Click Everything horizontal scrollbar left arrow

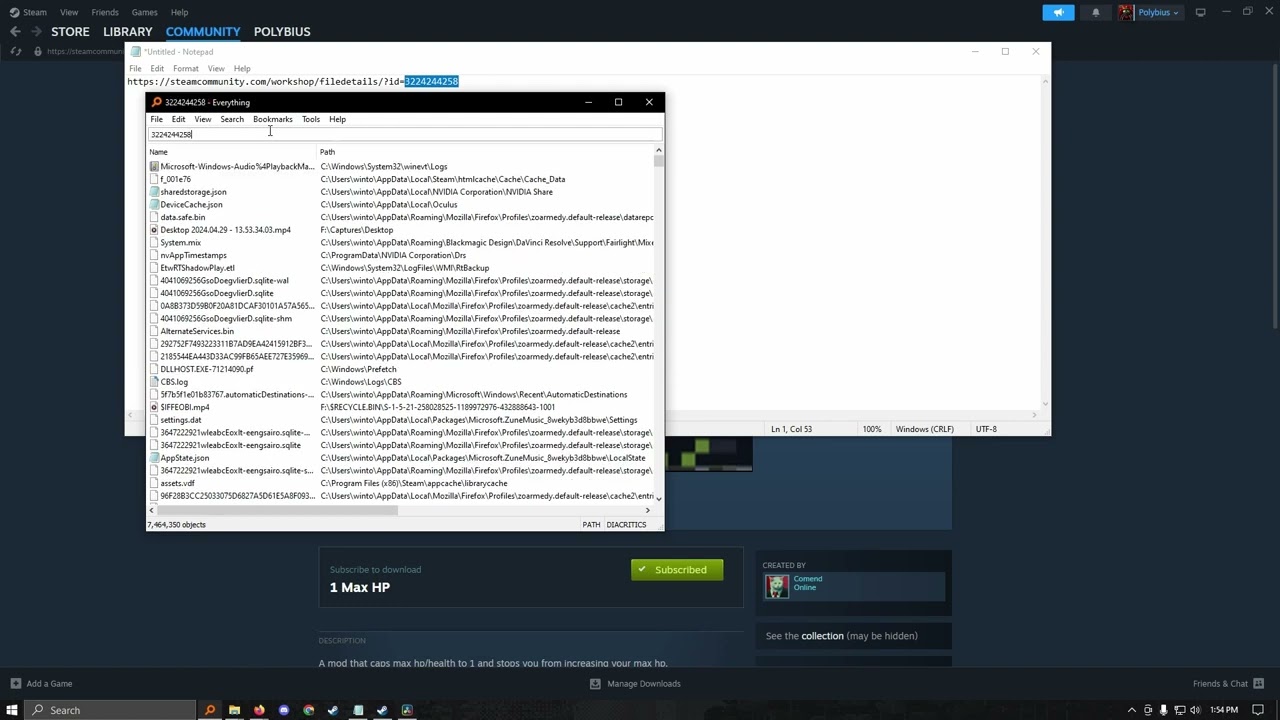pyautogui.click(x=152, y=510)
